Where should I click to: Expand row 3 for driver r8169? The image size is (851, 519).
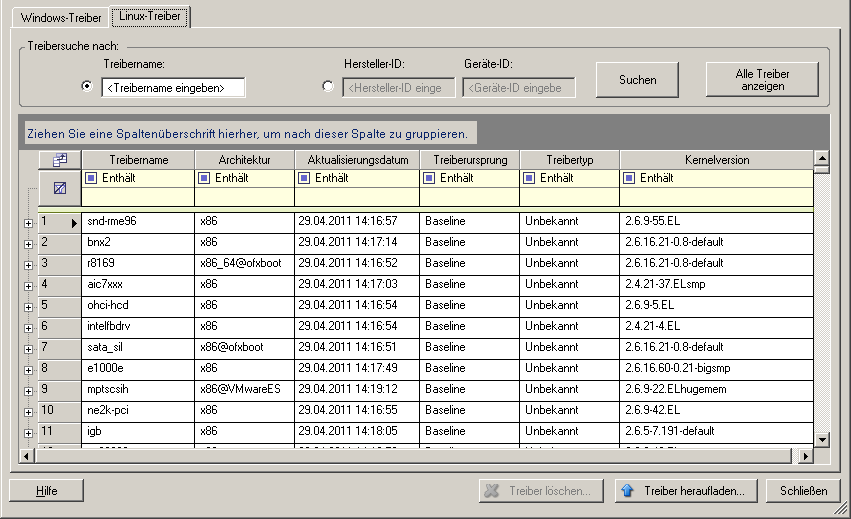coord(28,264)
